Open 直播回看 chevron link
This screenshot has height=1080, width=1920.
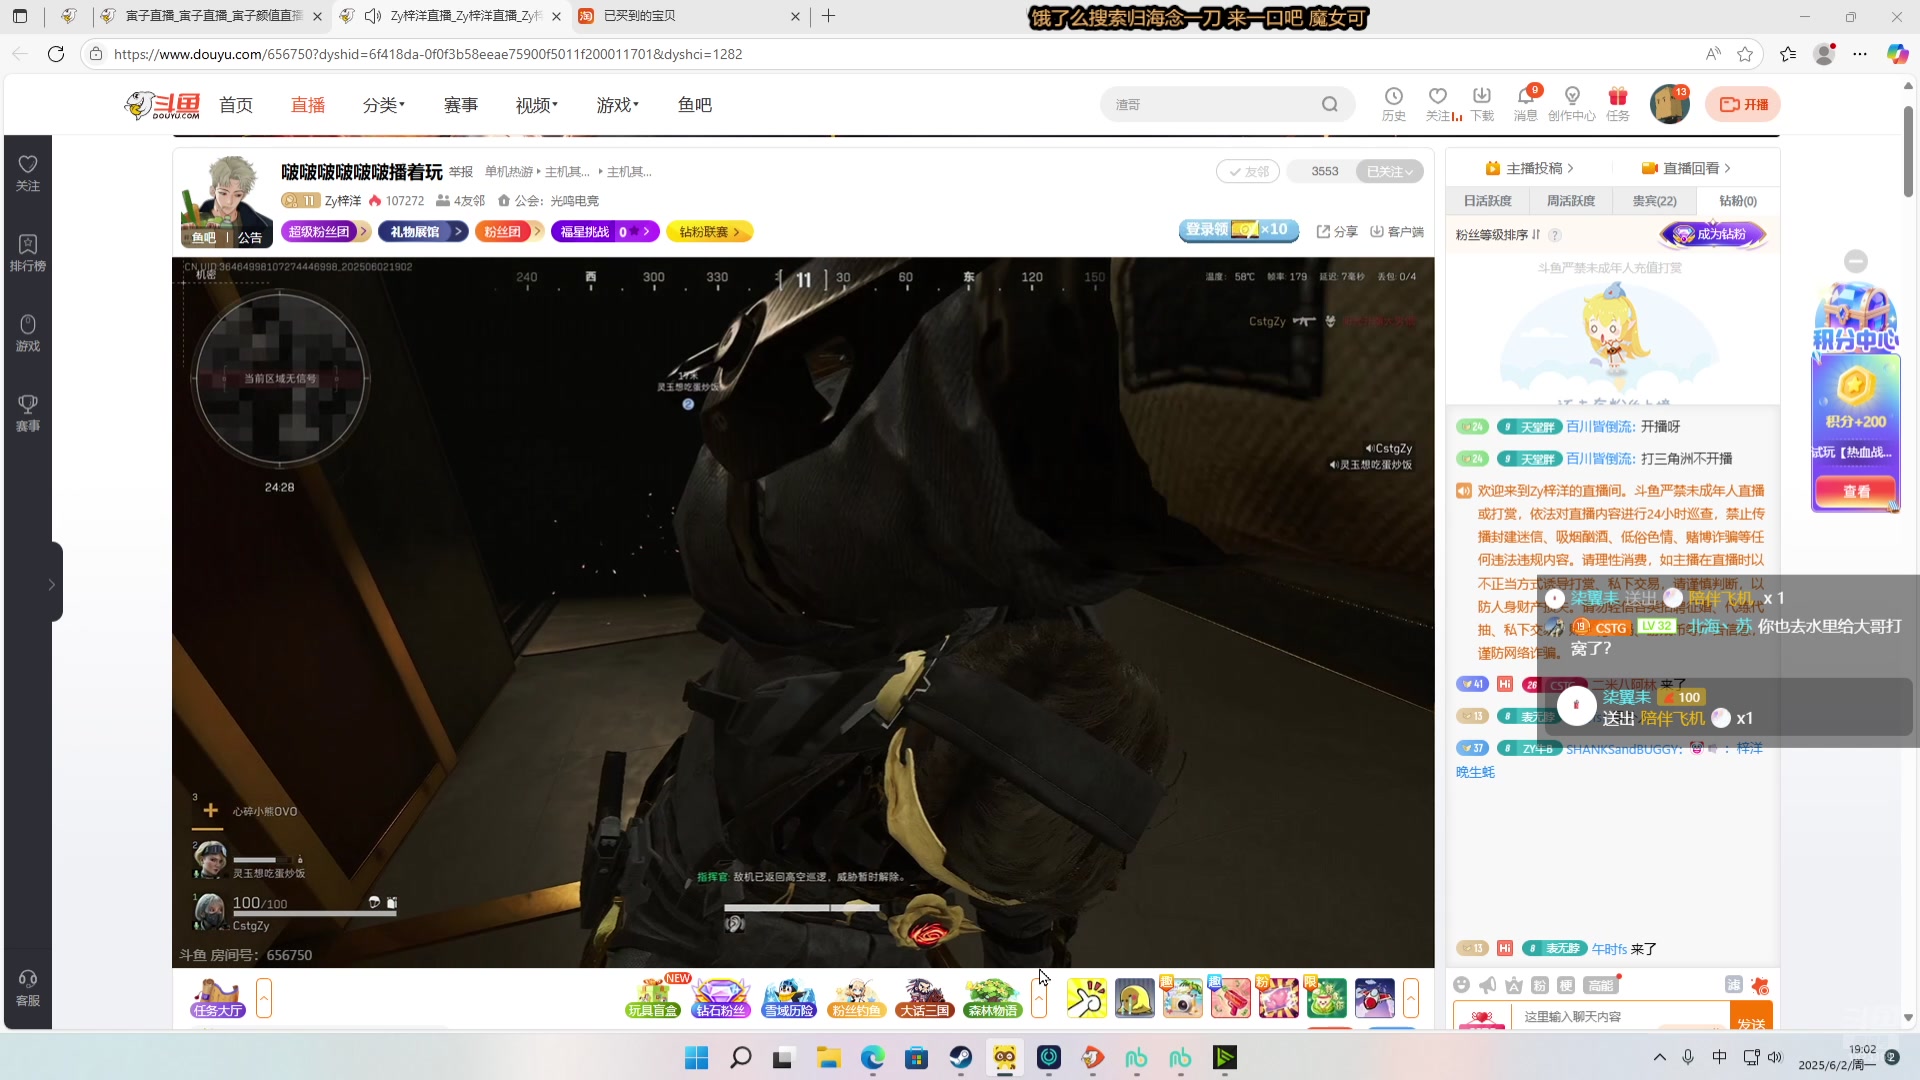[1686, 168]
